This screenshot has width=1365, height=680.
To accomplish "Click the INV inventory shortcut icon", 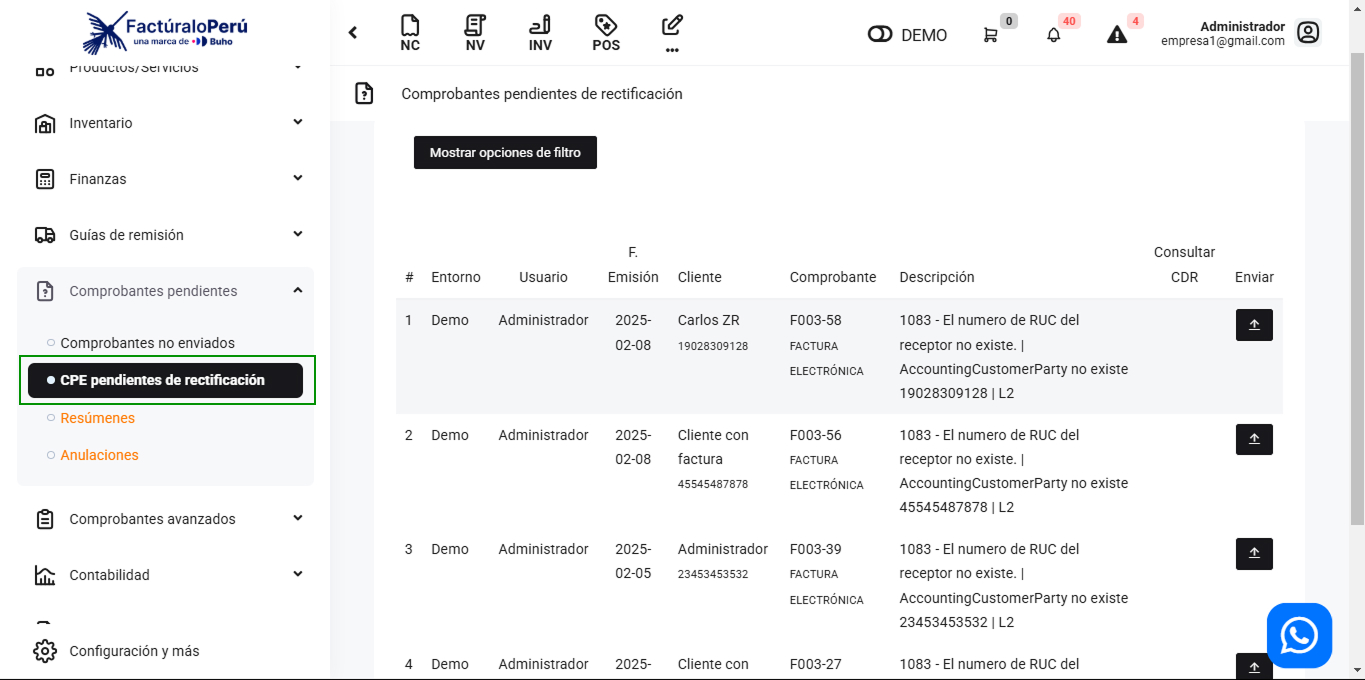I will pos(540,33).
